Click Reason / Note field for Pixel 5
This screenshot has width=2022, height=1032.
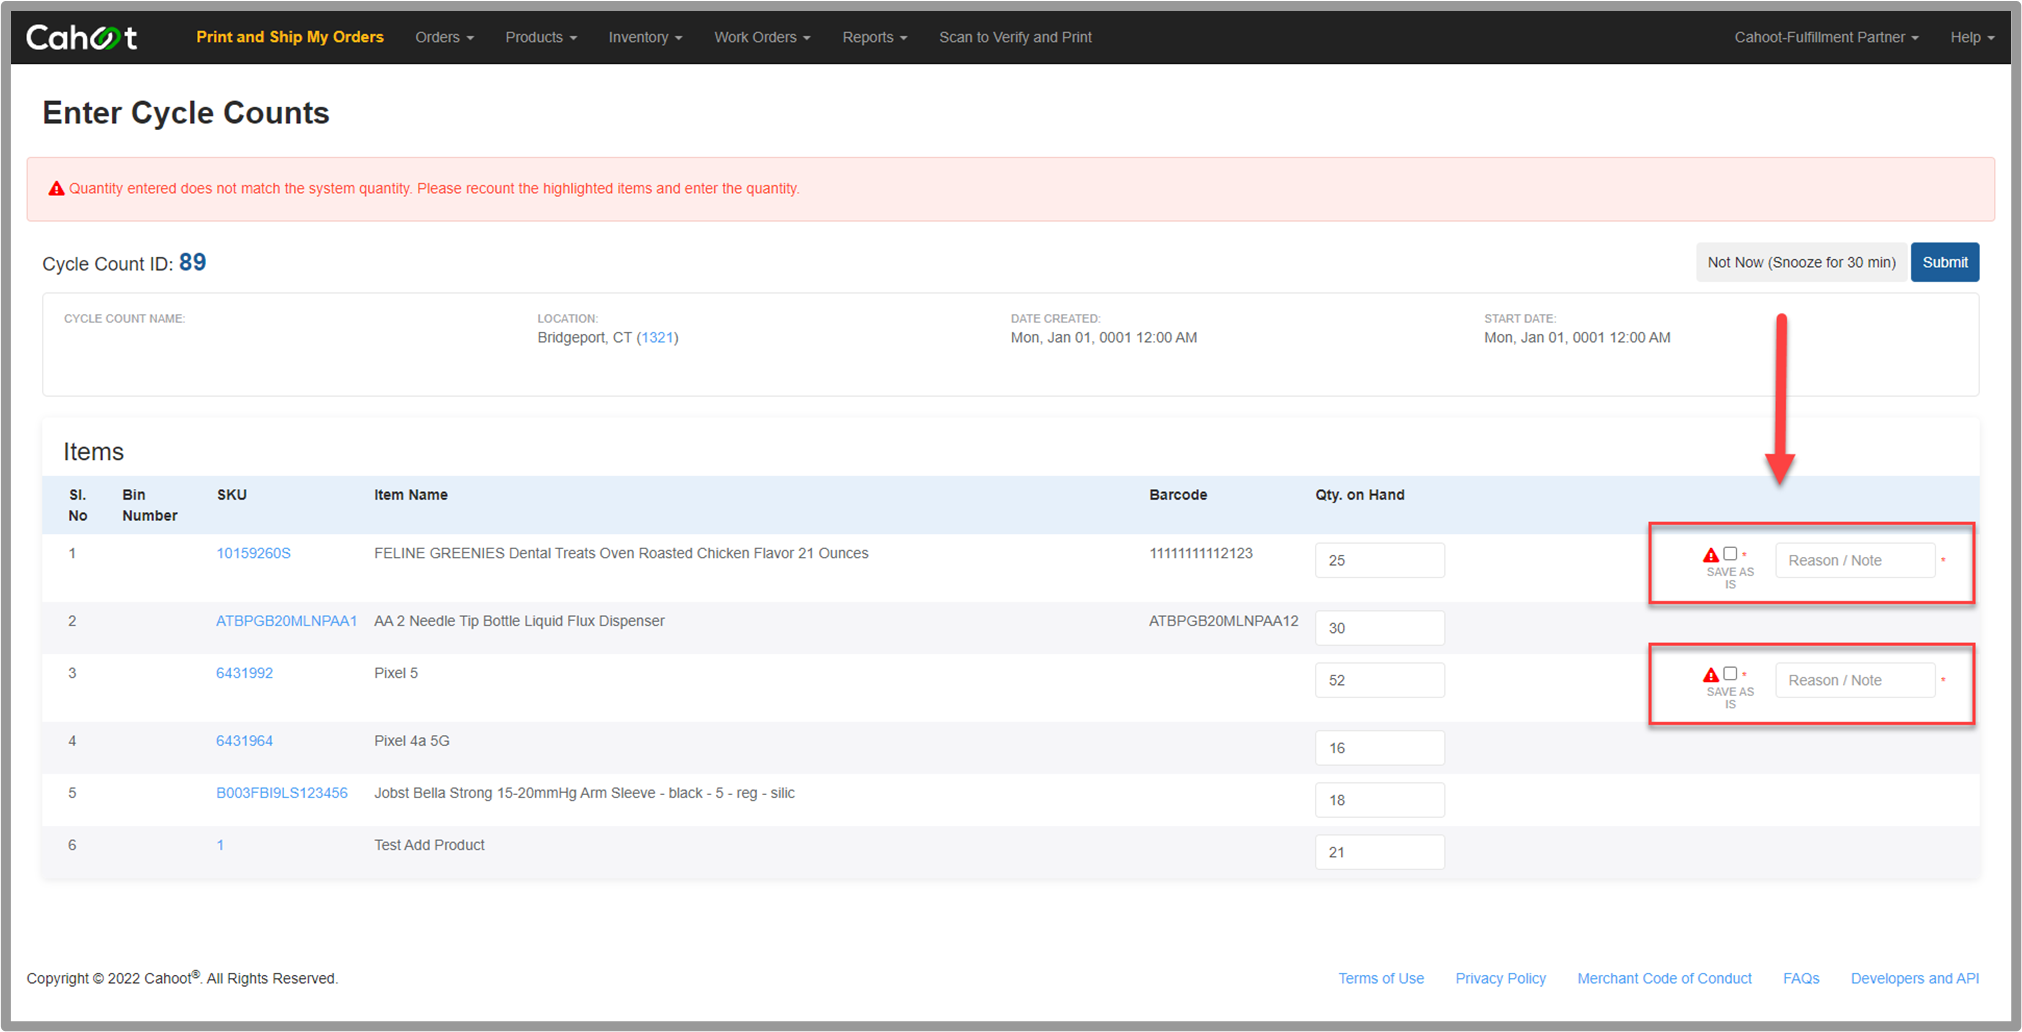[x=1855, y=680]
